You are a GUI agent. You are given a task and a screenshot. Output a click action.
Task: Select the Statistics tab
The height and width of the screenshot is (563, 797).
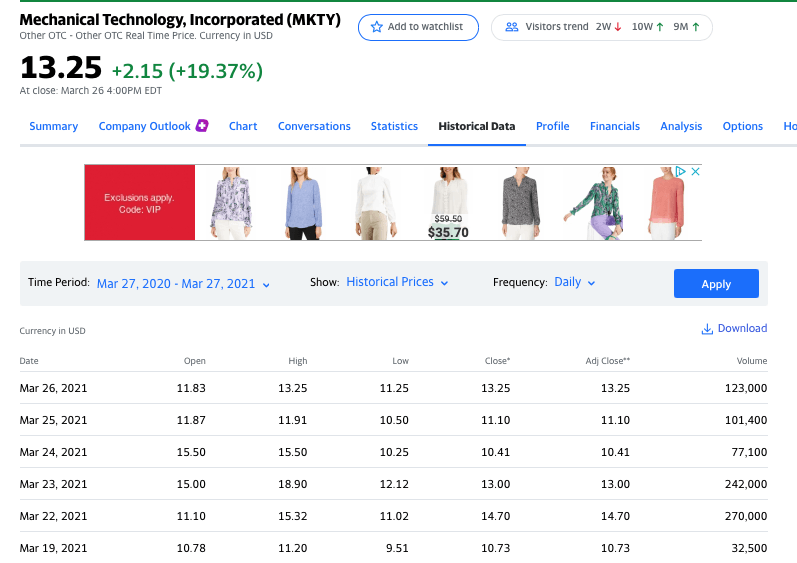coord(394,126)
